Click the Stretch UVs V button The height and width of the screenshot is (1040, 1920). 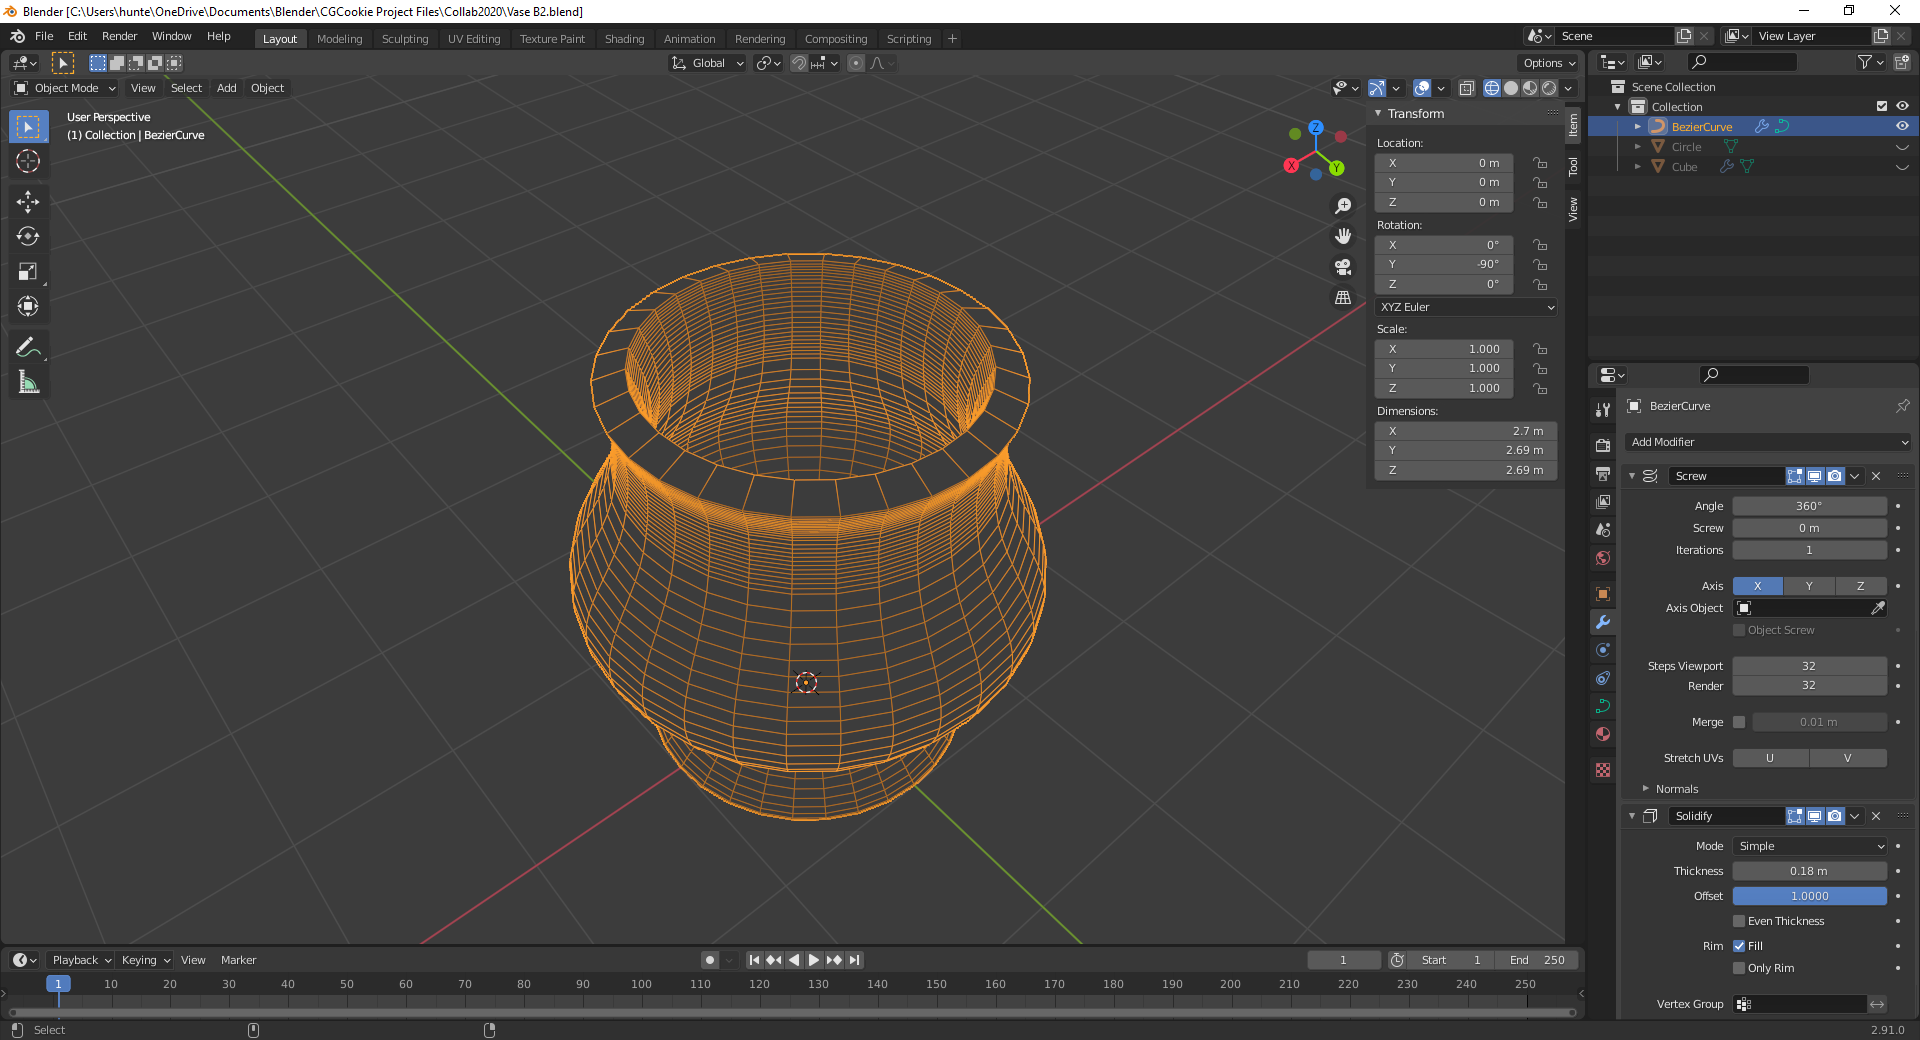click(x=1847, y=758)
